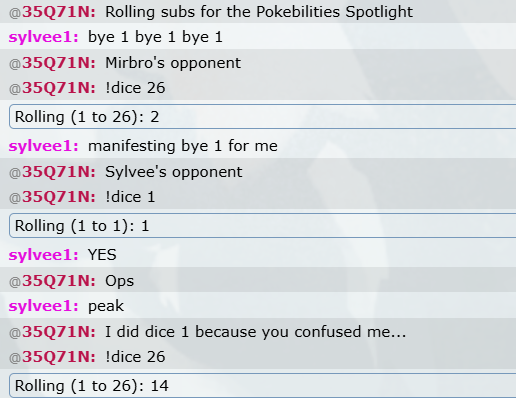The width and height of the screenshot is (516, 398).
Task: Click 'because you confused me...' message text
Action: click(x=301, y=332)
